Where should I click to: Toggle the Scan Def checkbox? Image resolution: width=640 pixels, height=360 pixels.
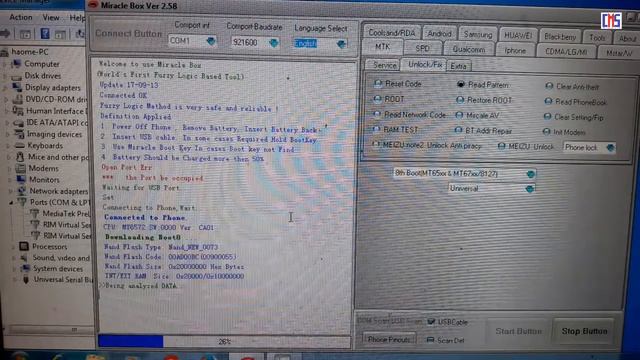click(x=430, y=340)
